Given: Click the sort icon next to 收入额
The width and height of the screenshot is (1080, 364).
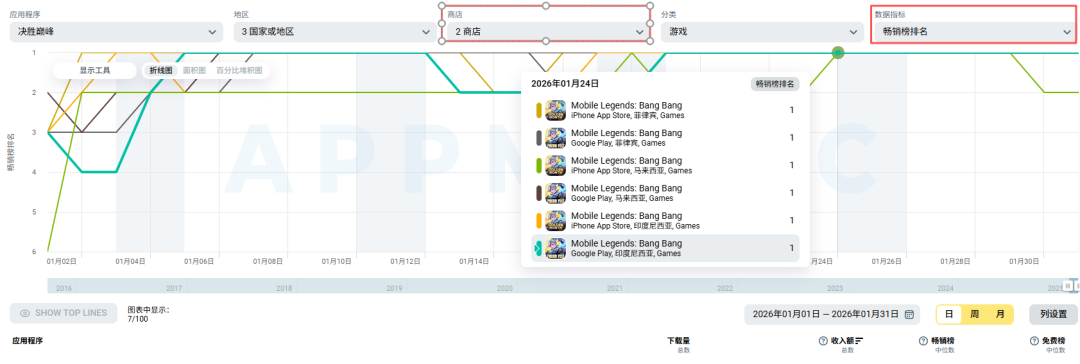Looking at the screenshot, I should pyautogui.click(x=859, y=341).
